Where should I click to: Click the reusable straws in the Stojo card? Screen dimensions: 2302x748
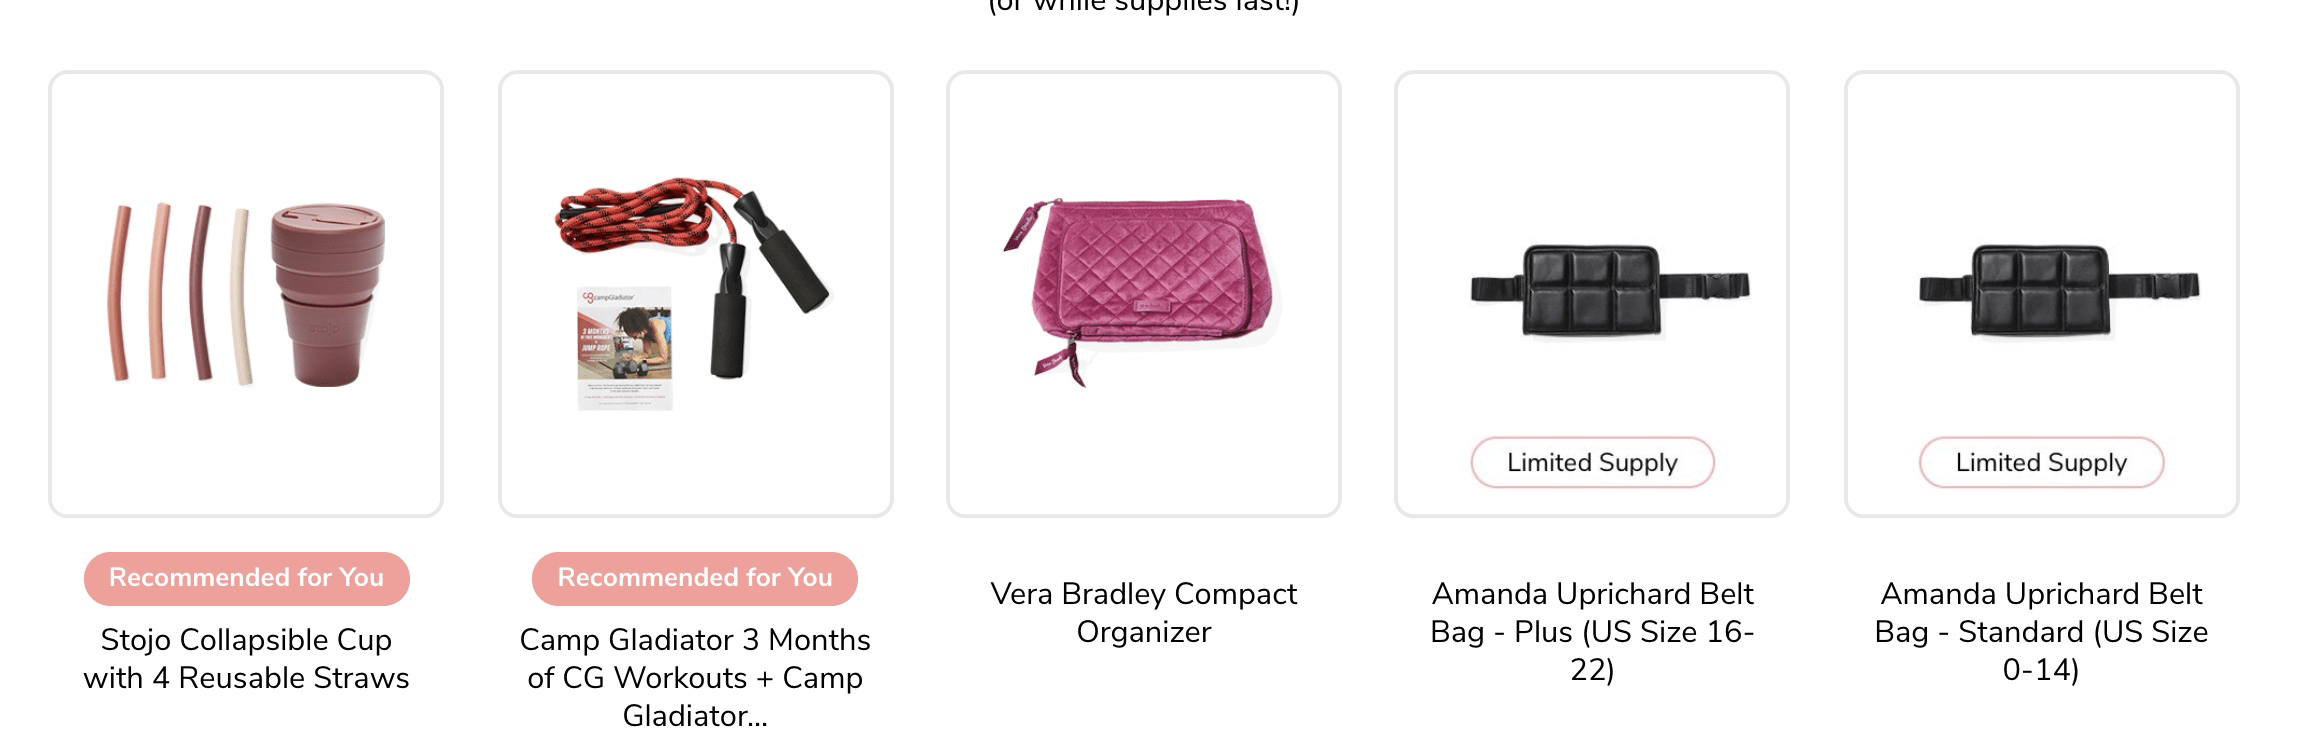(x=180, y=294)
